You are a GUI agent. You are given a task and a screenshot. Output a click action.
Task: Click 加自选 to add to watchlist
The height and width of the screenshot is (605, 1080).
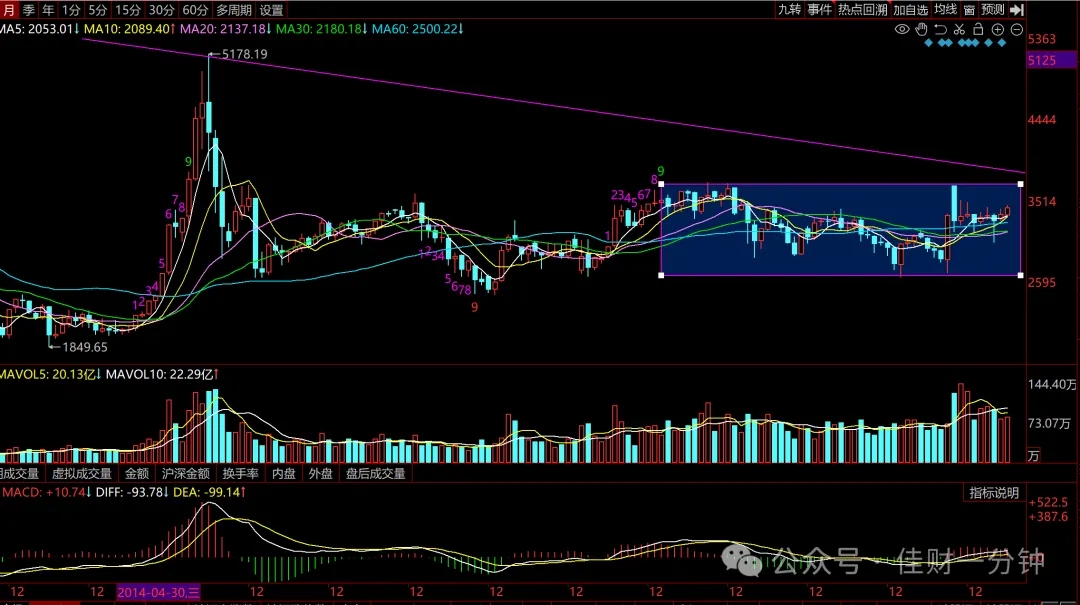[911, 10]
